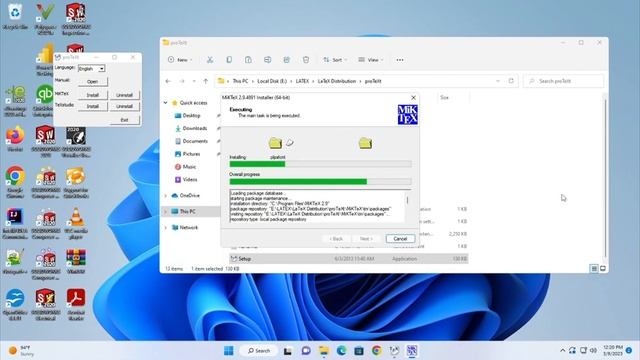Open Microsoft Edge from the taskbar
The width and height of the screenshot is (640, 360).
[x=341, y=351]
